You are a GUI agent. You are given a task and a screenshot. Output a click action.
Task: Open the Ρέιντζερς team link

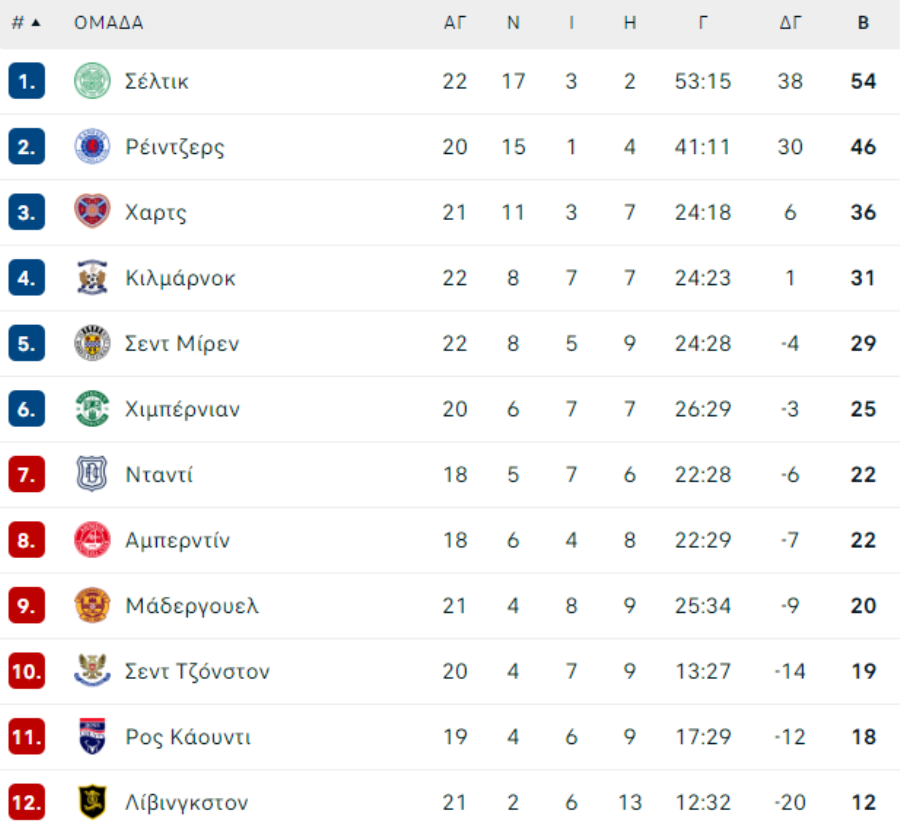tap(175, 147)
